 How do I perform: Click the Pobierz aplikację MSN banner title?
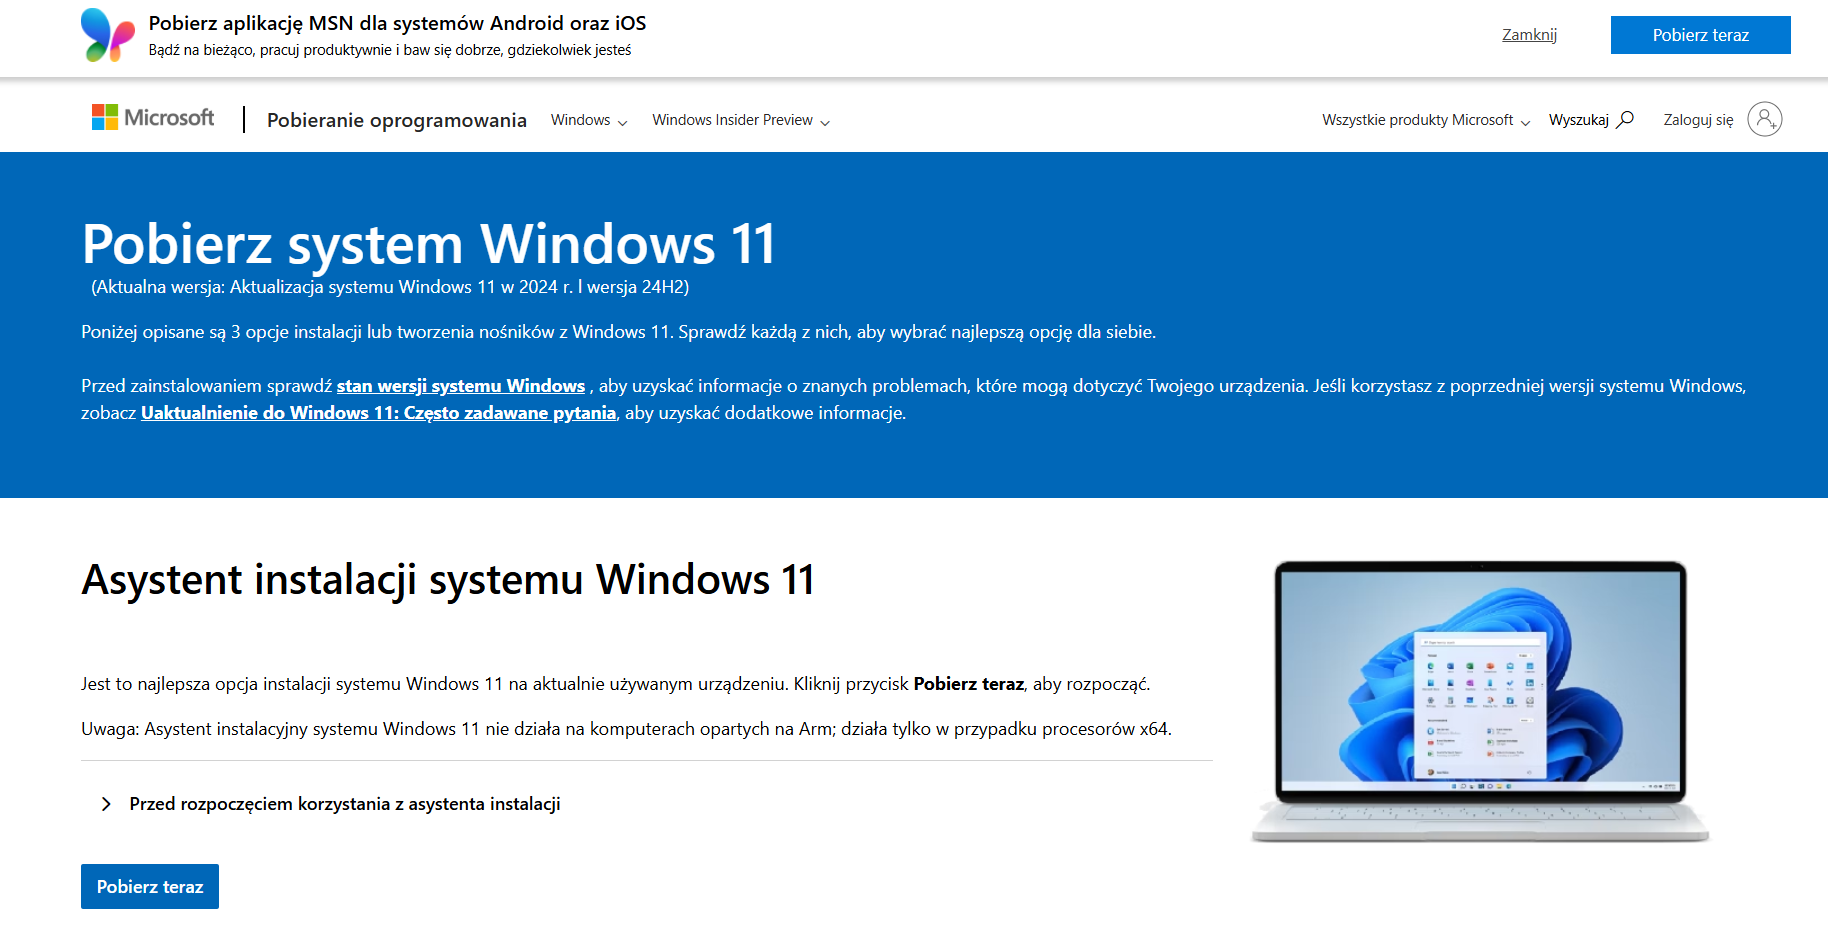coord(397,23)
